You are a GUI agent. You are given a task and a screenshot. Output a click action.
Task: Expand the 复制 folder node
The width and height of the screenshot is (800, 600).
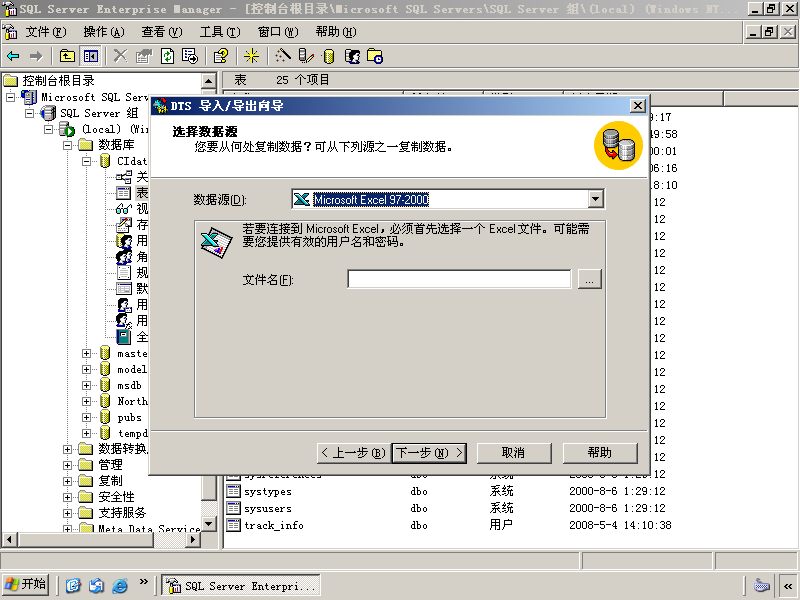point(67,481)
